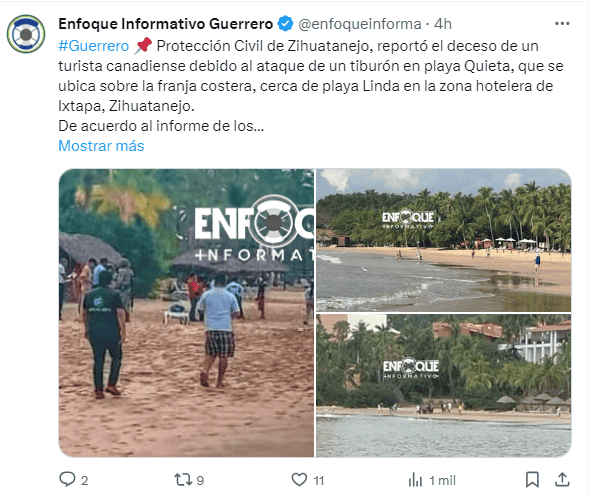Open Enfoque Informativo Guerrero display name

[x=166, y=24]
